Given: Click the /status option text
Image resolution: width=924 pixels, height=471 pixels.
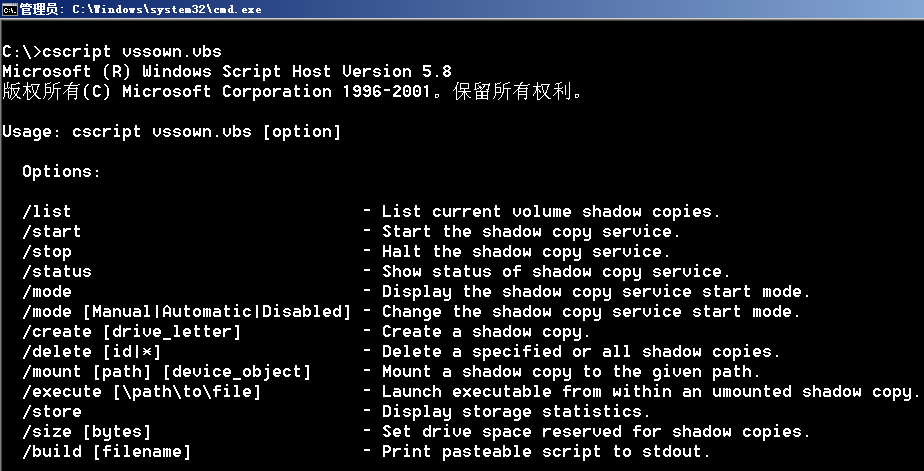Looking at the screenshot, I should coord(57,271).
